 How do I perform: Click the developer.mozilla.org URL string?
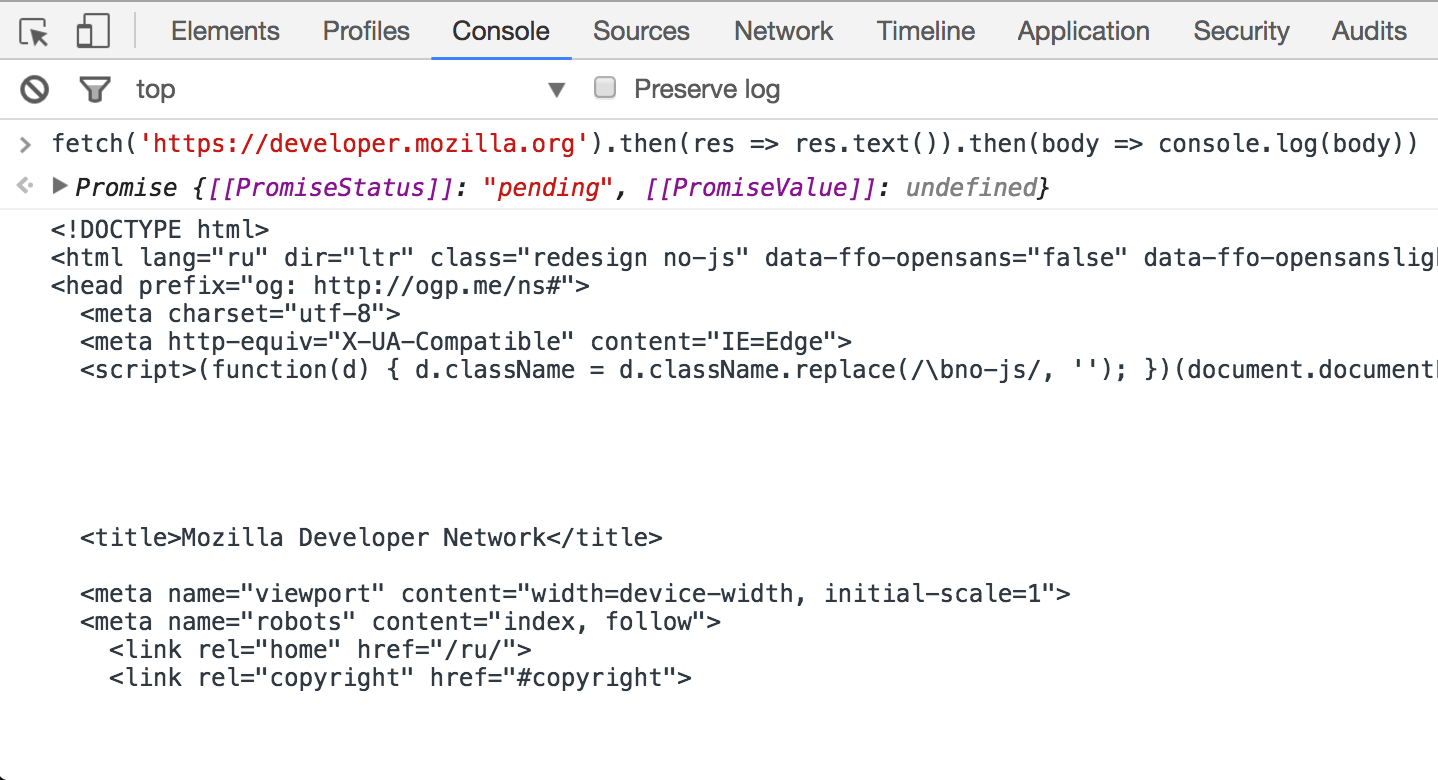pyautogui.click(x=364, y=144)
